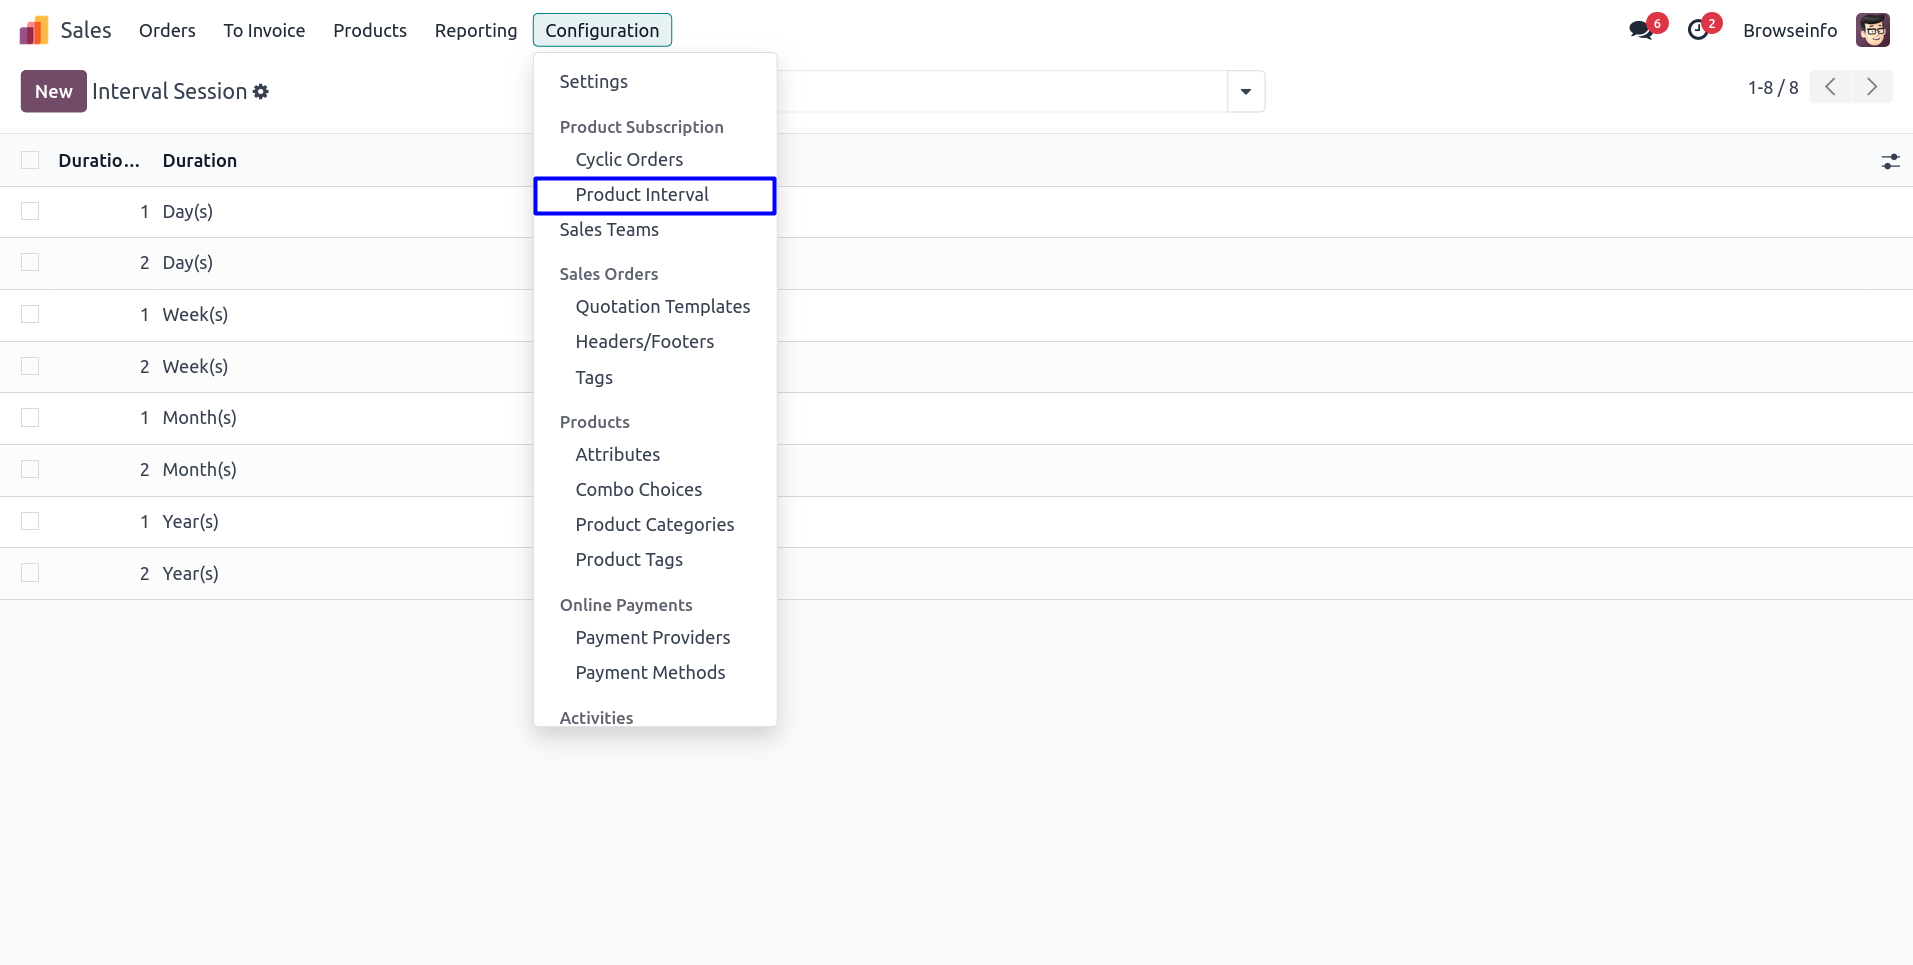Open the Reporting menu
This screenshot has height=965, width=1913.
[475, 30]
